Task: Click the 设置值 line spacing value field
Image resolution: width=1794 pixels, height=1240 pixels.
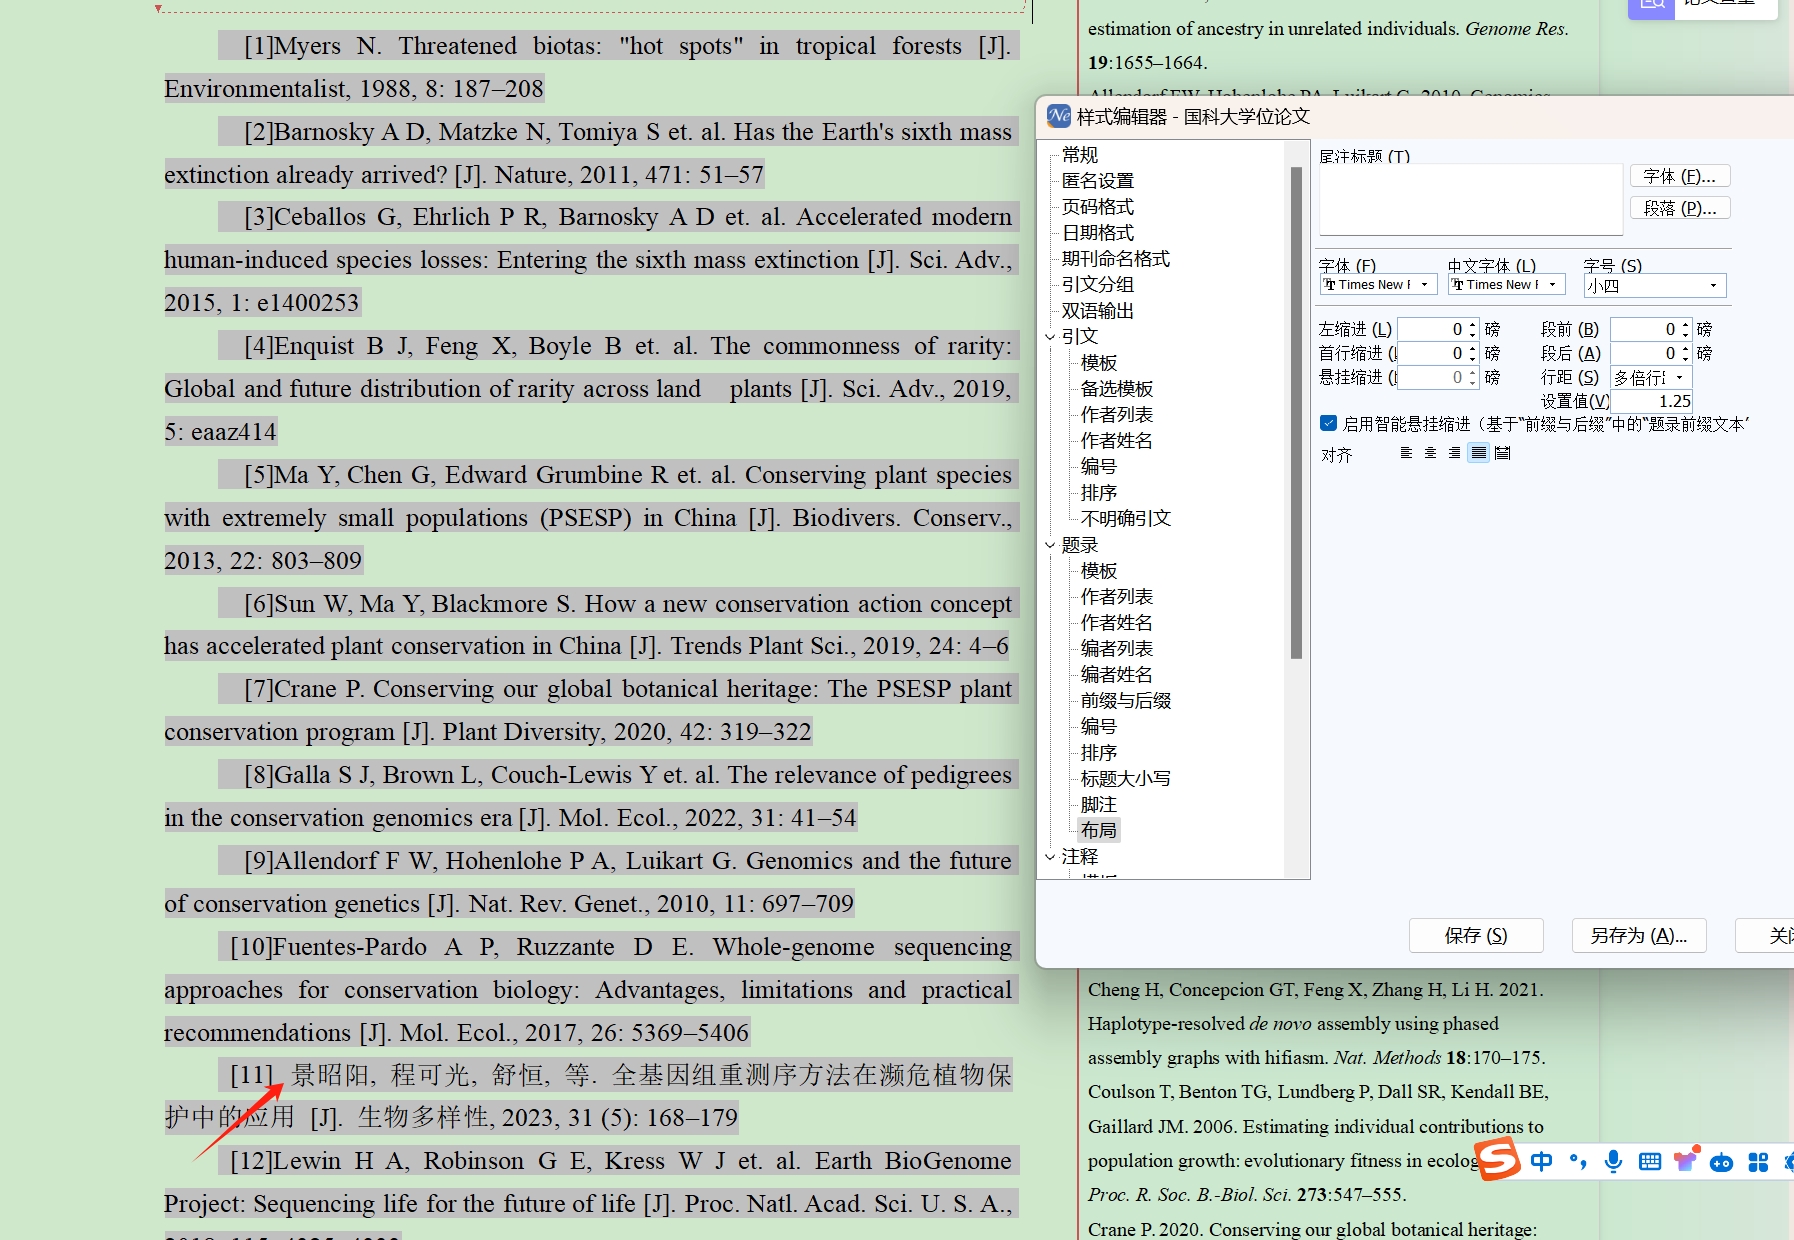Action: tap(1652, 401)
